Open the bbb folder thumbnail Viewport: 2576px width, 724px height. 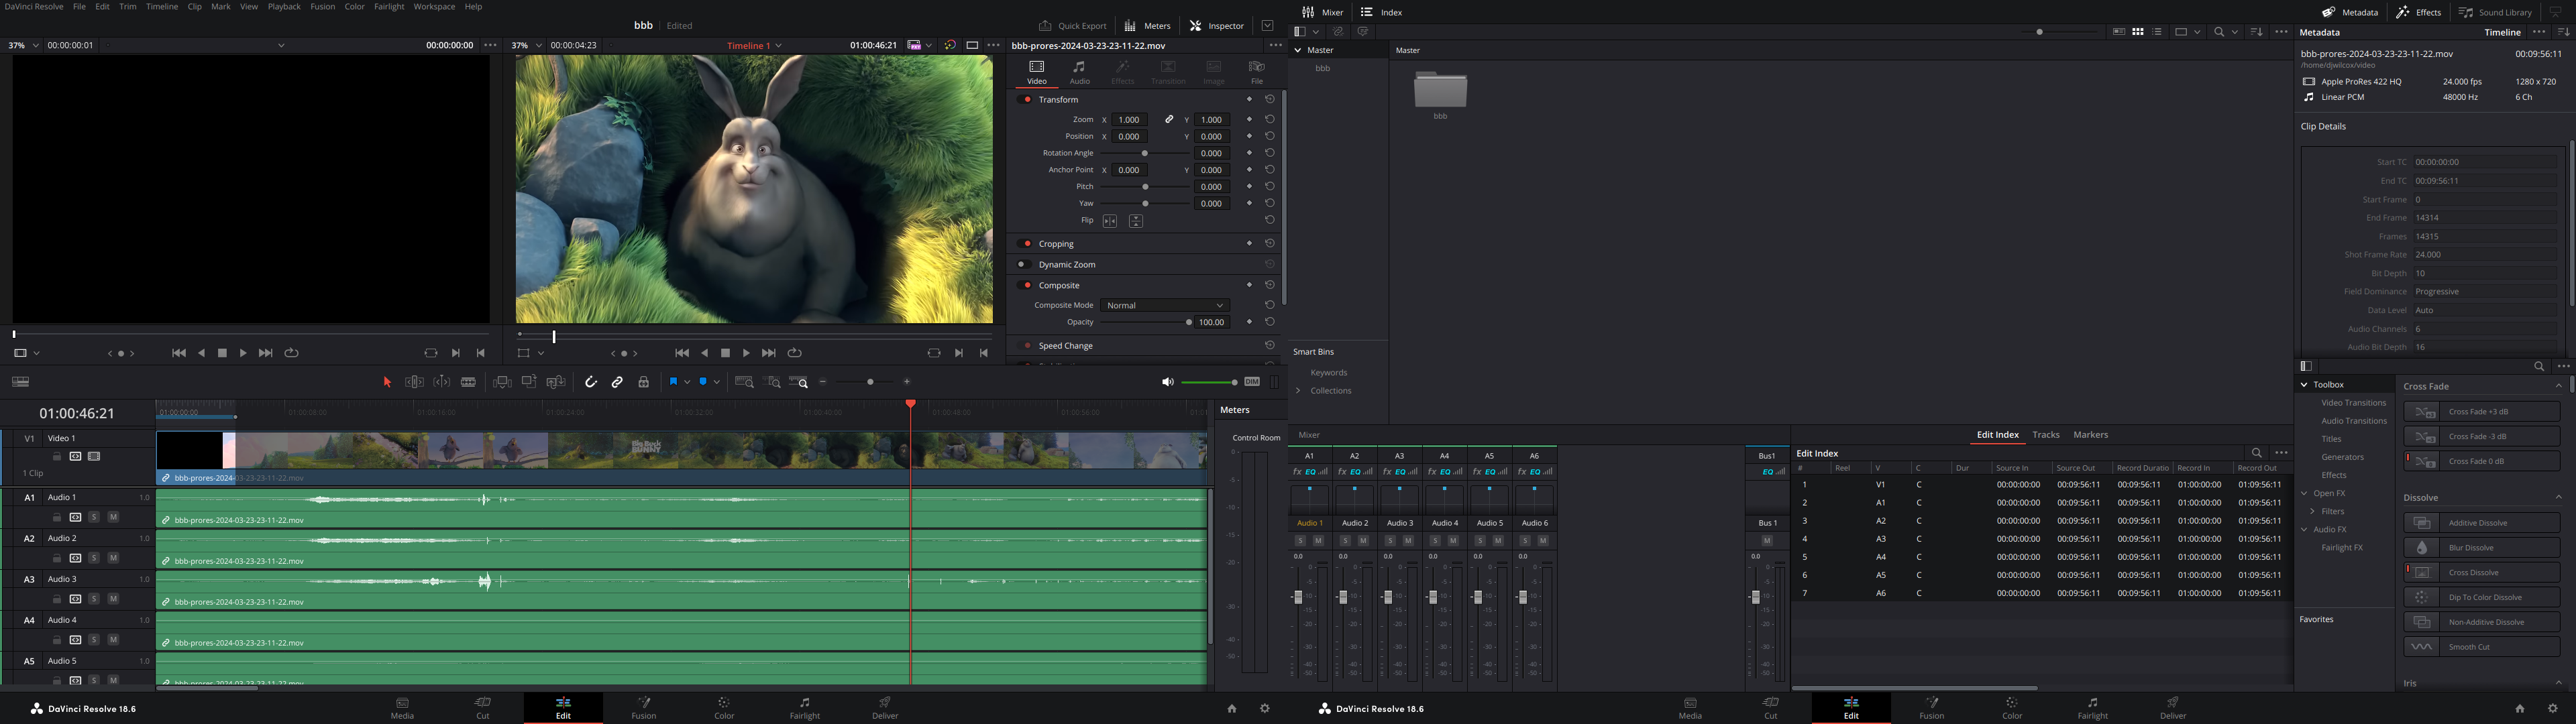tap(1440, 90)
